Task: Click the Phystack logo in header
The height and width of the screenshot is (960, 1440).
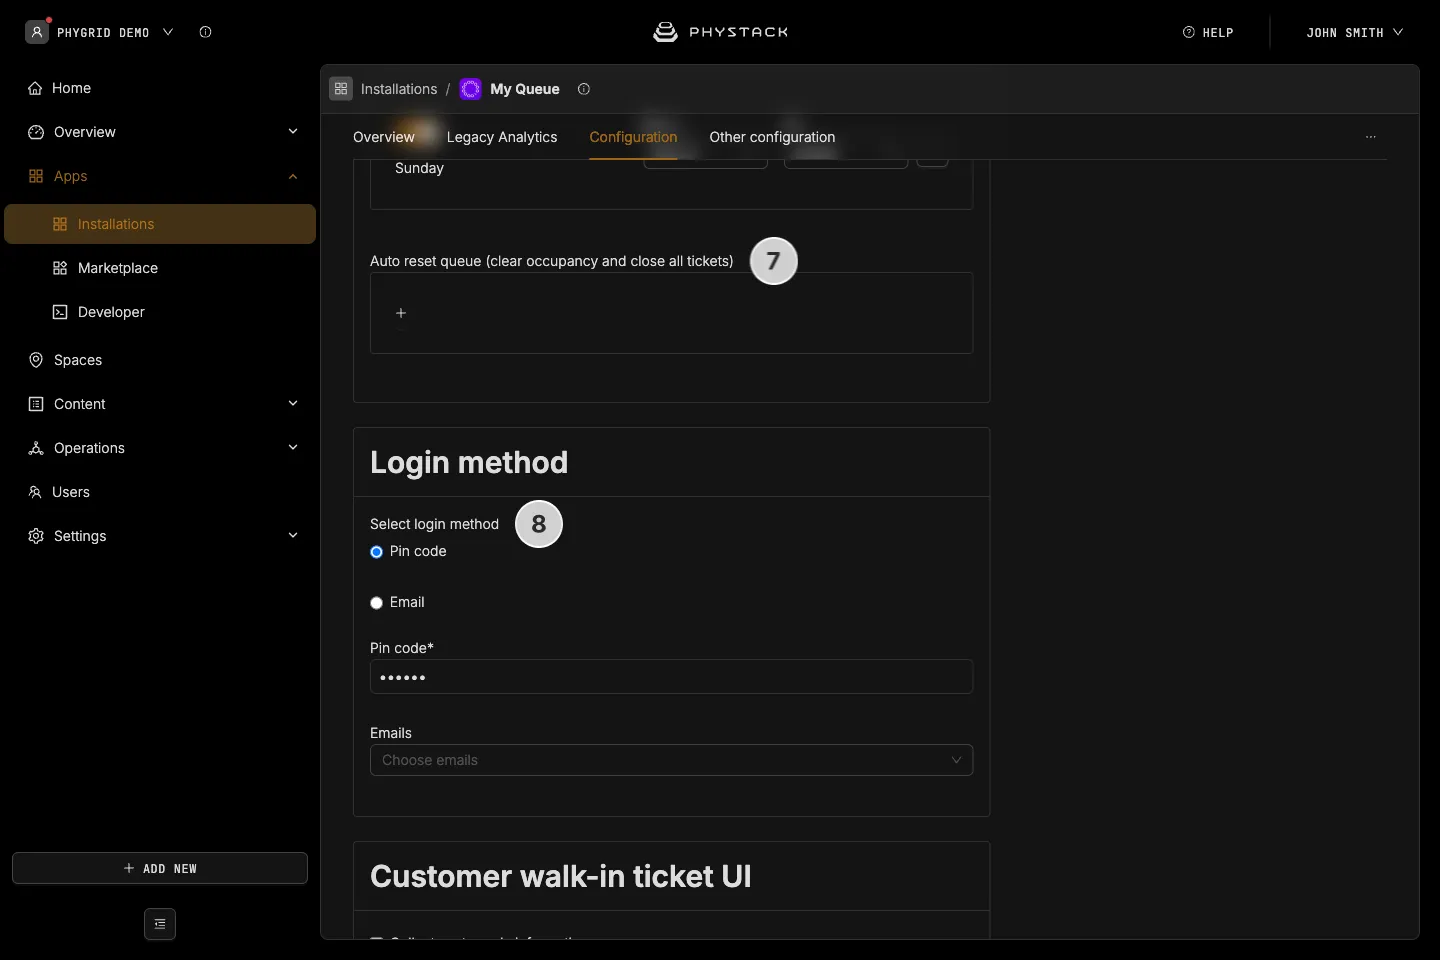Action: coord(720,32)
